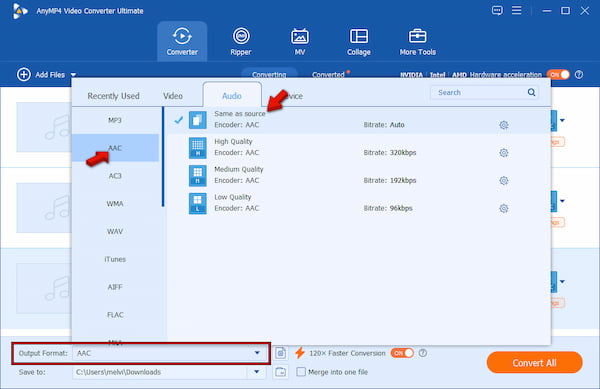
Task: Choose the Medium Quality 192kbps preset
Action: 359,176
